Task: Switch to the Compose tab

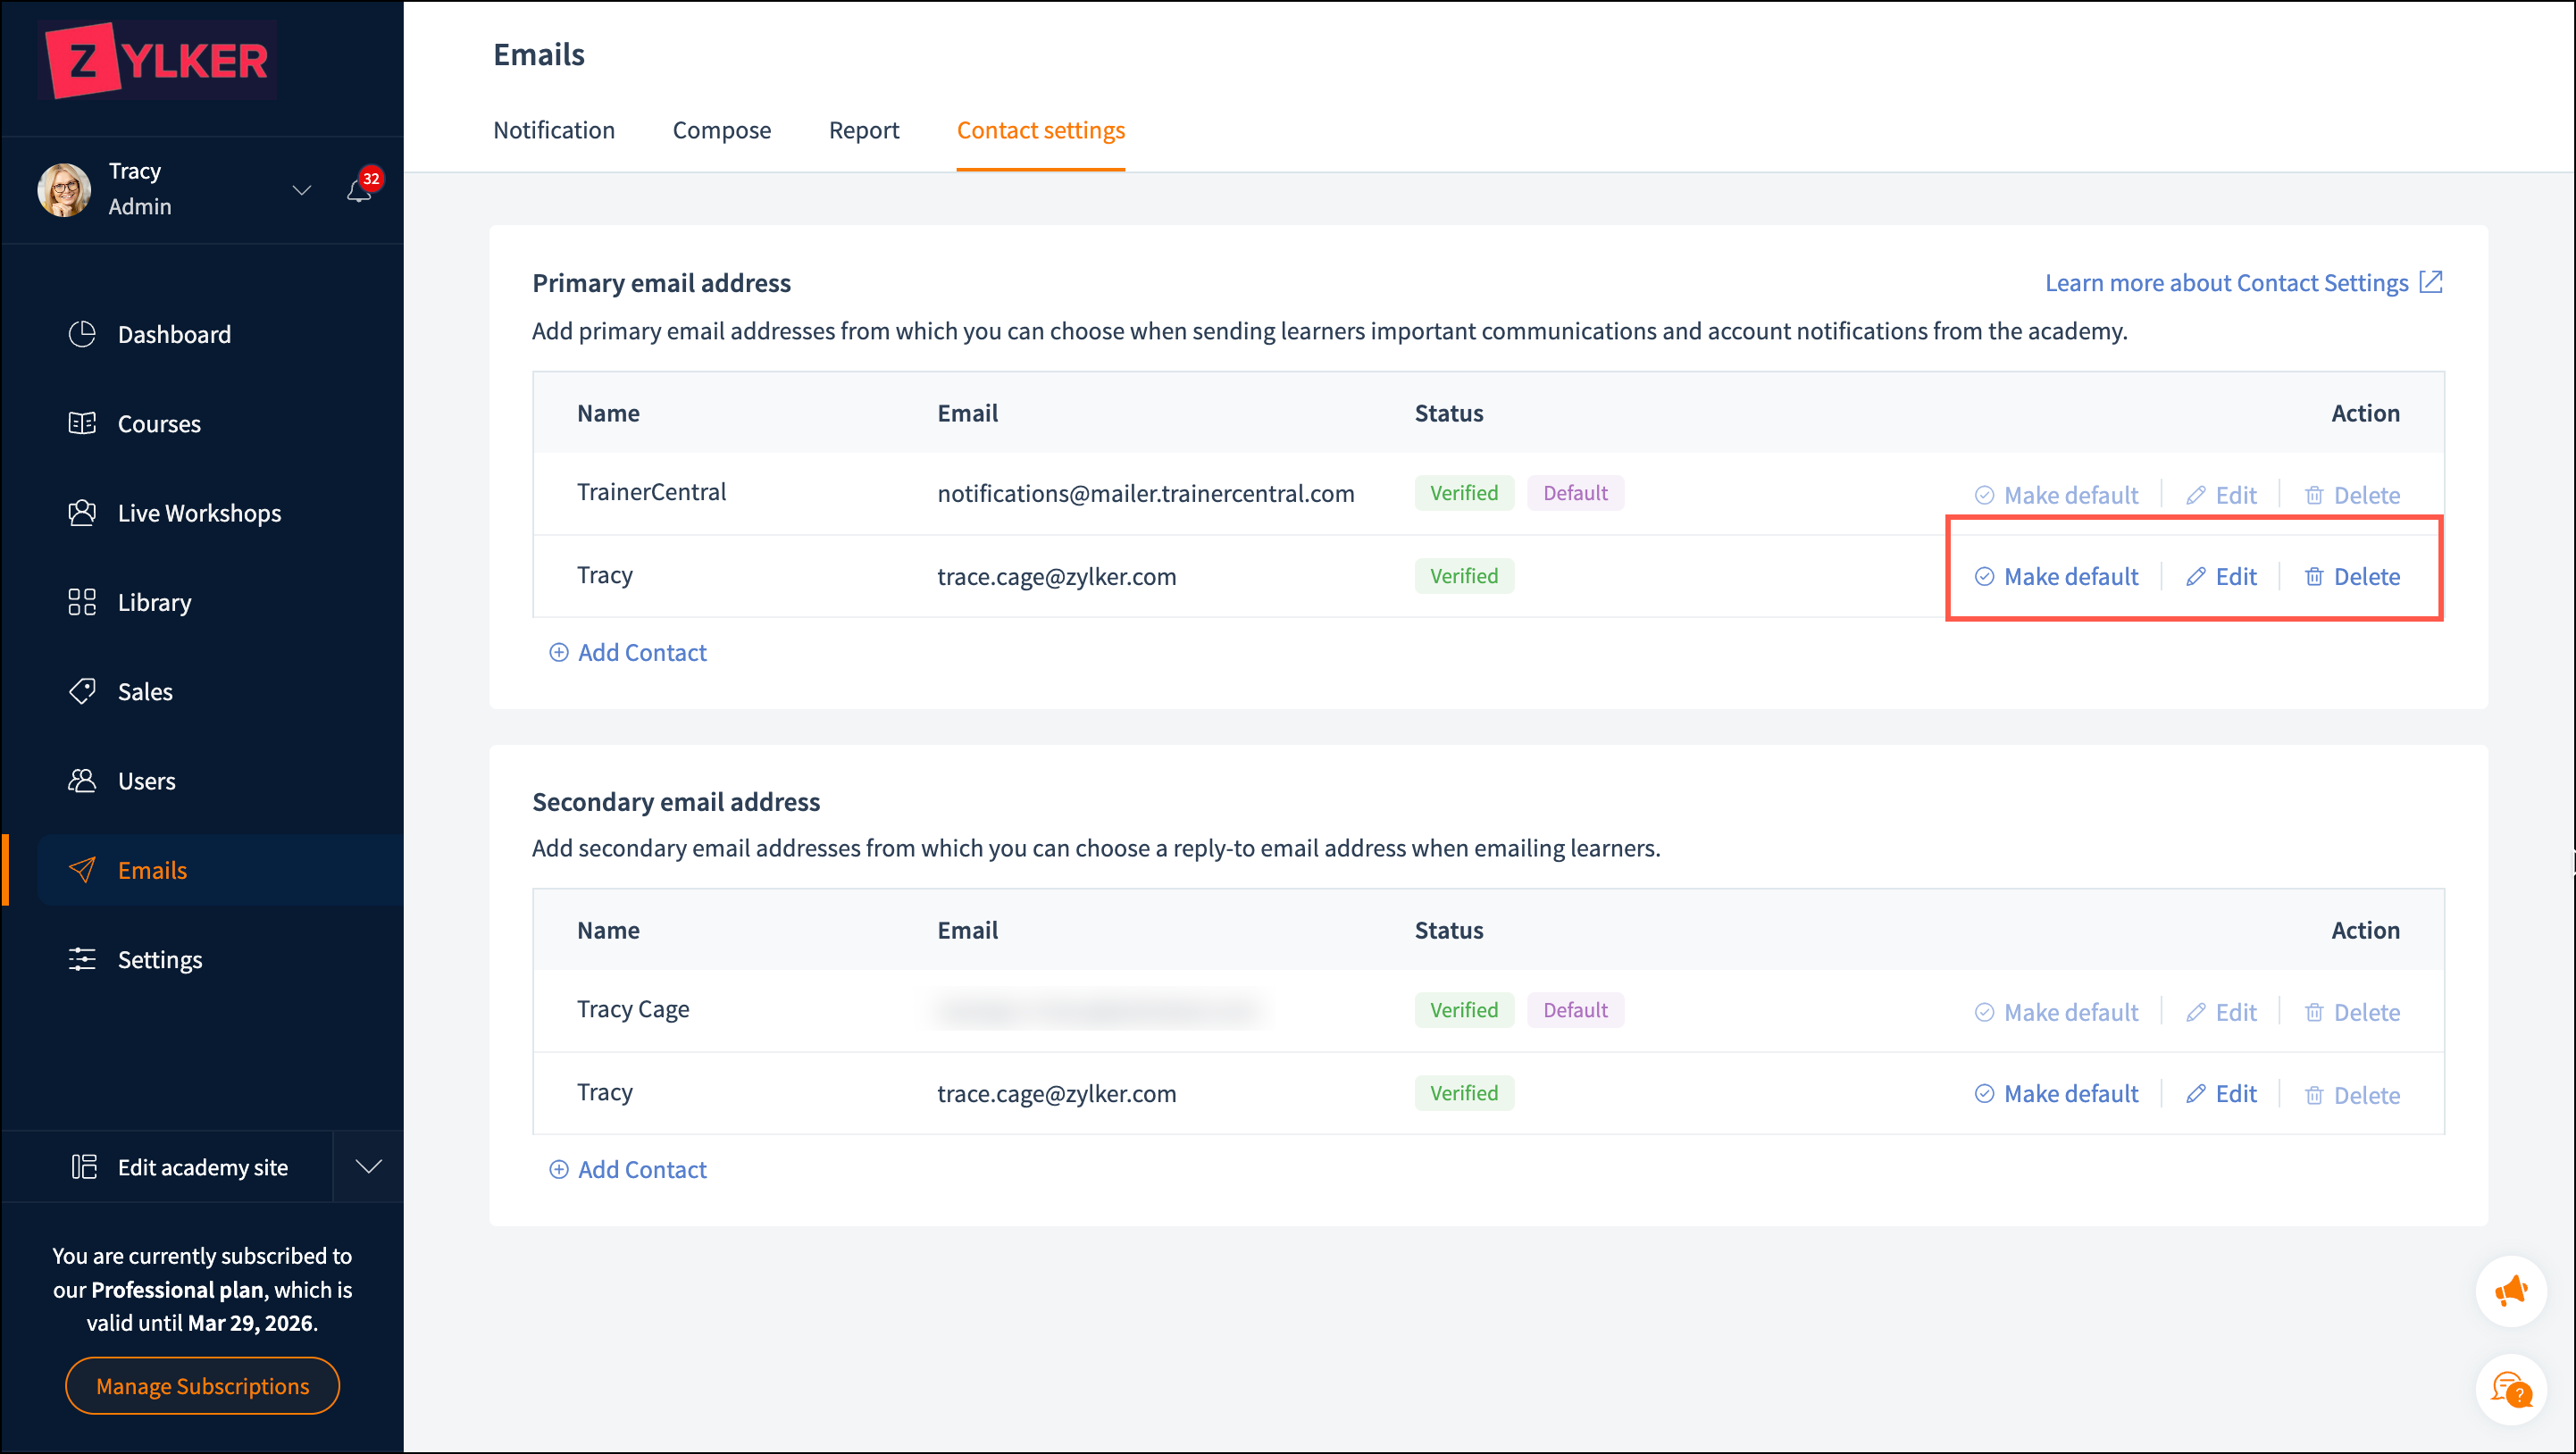Action: pyautogui.click(x=721, y=130)
